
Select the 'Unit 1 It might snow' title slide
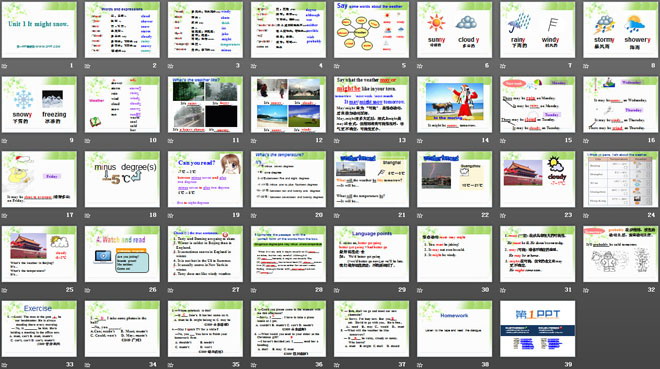[39, 30]
